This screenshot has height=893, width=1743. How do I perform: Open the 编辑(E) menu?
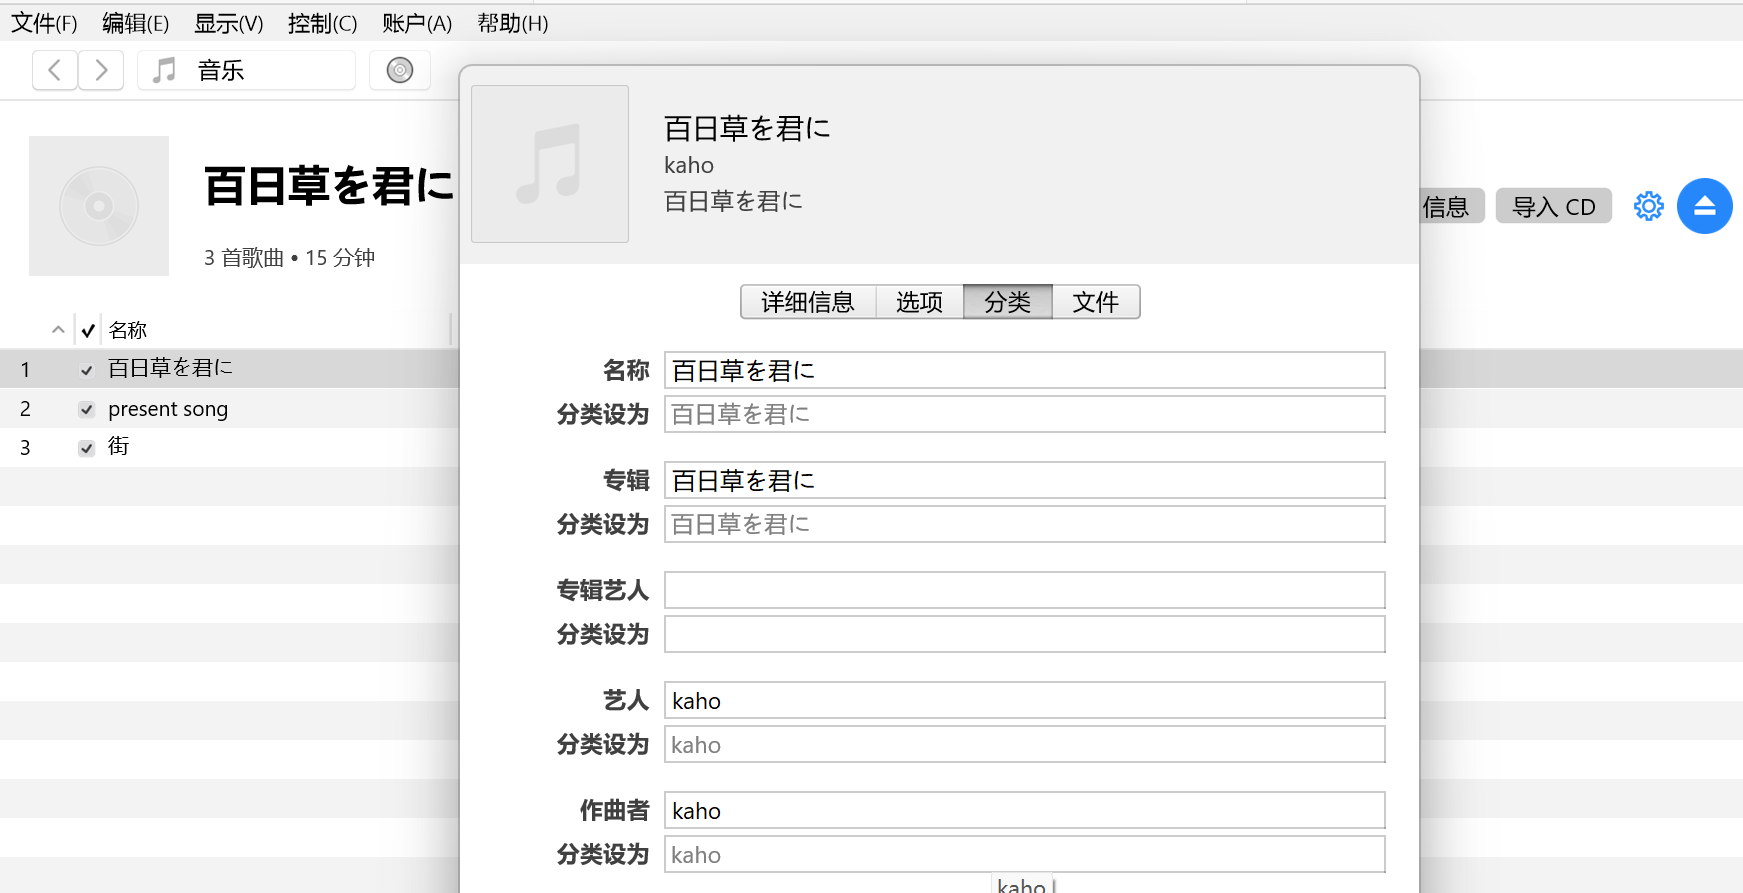tap(136, 23)
